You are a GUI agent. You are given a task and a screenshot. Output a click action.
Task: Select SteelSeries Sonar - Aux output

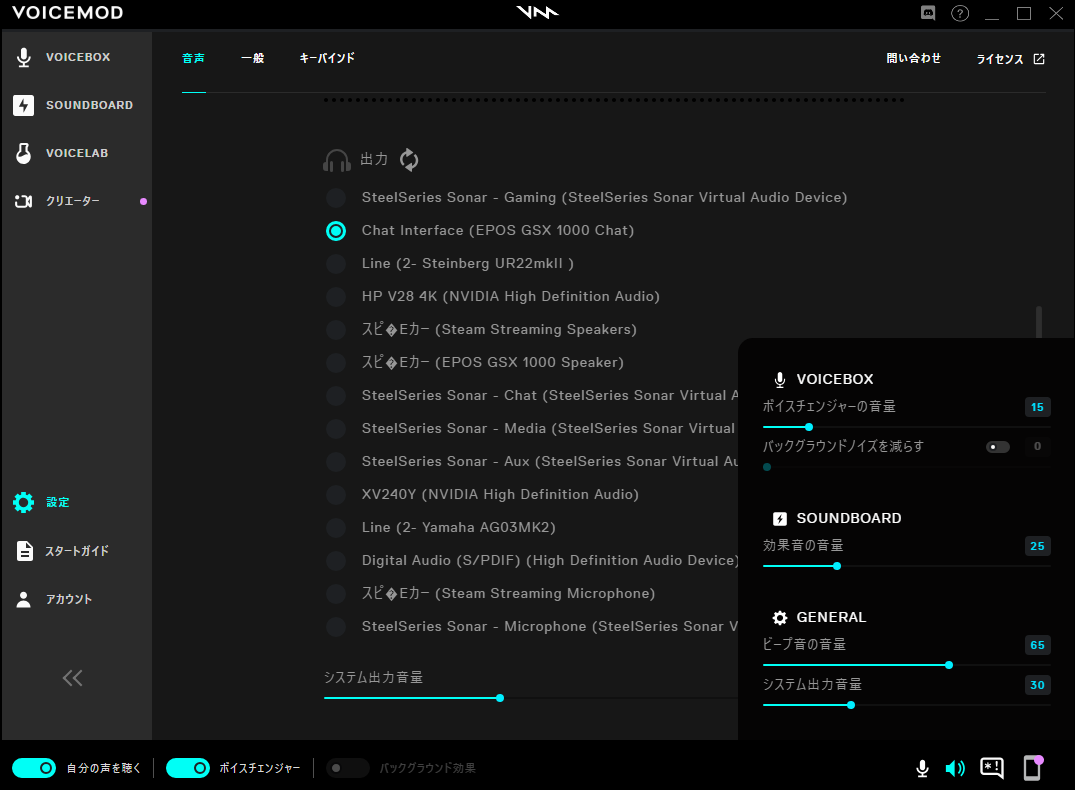[336, 462]
